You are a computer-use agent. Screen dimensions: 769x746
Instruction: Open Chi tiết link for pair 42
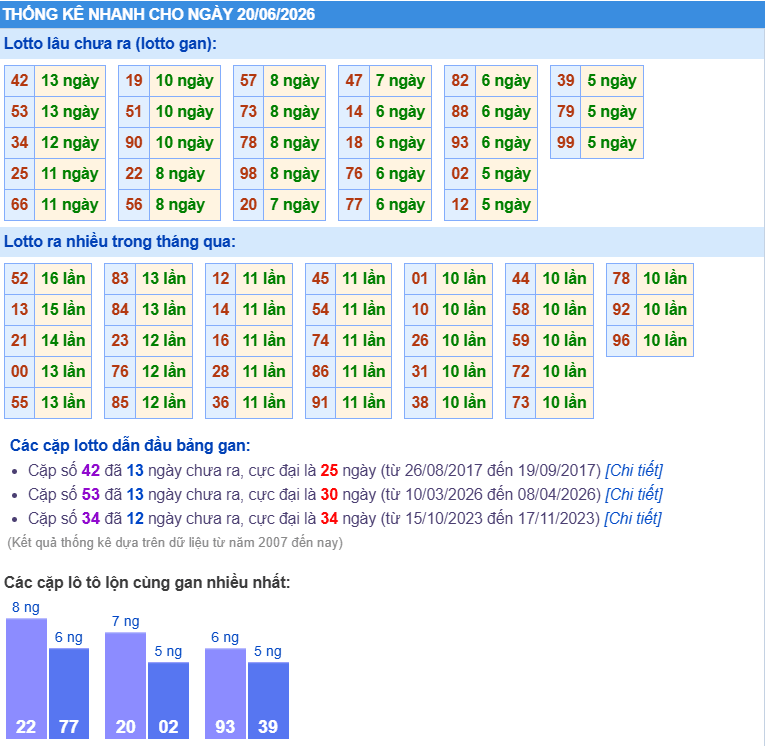(x=634, y=470)
